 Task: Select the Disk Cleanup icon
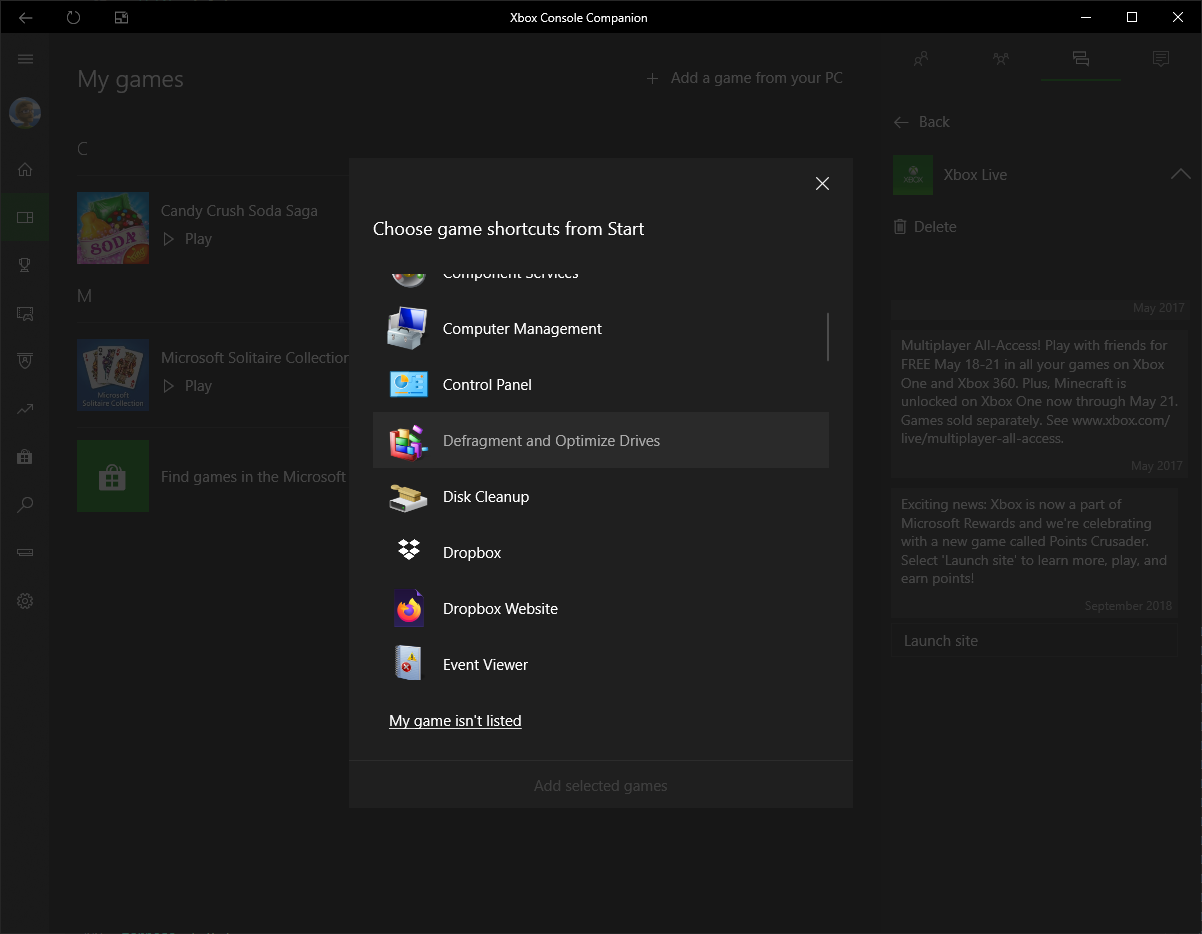[408, 497]
